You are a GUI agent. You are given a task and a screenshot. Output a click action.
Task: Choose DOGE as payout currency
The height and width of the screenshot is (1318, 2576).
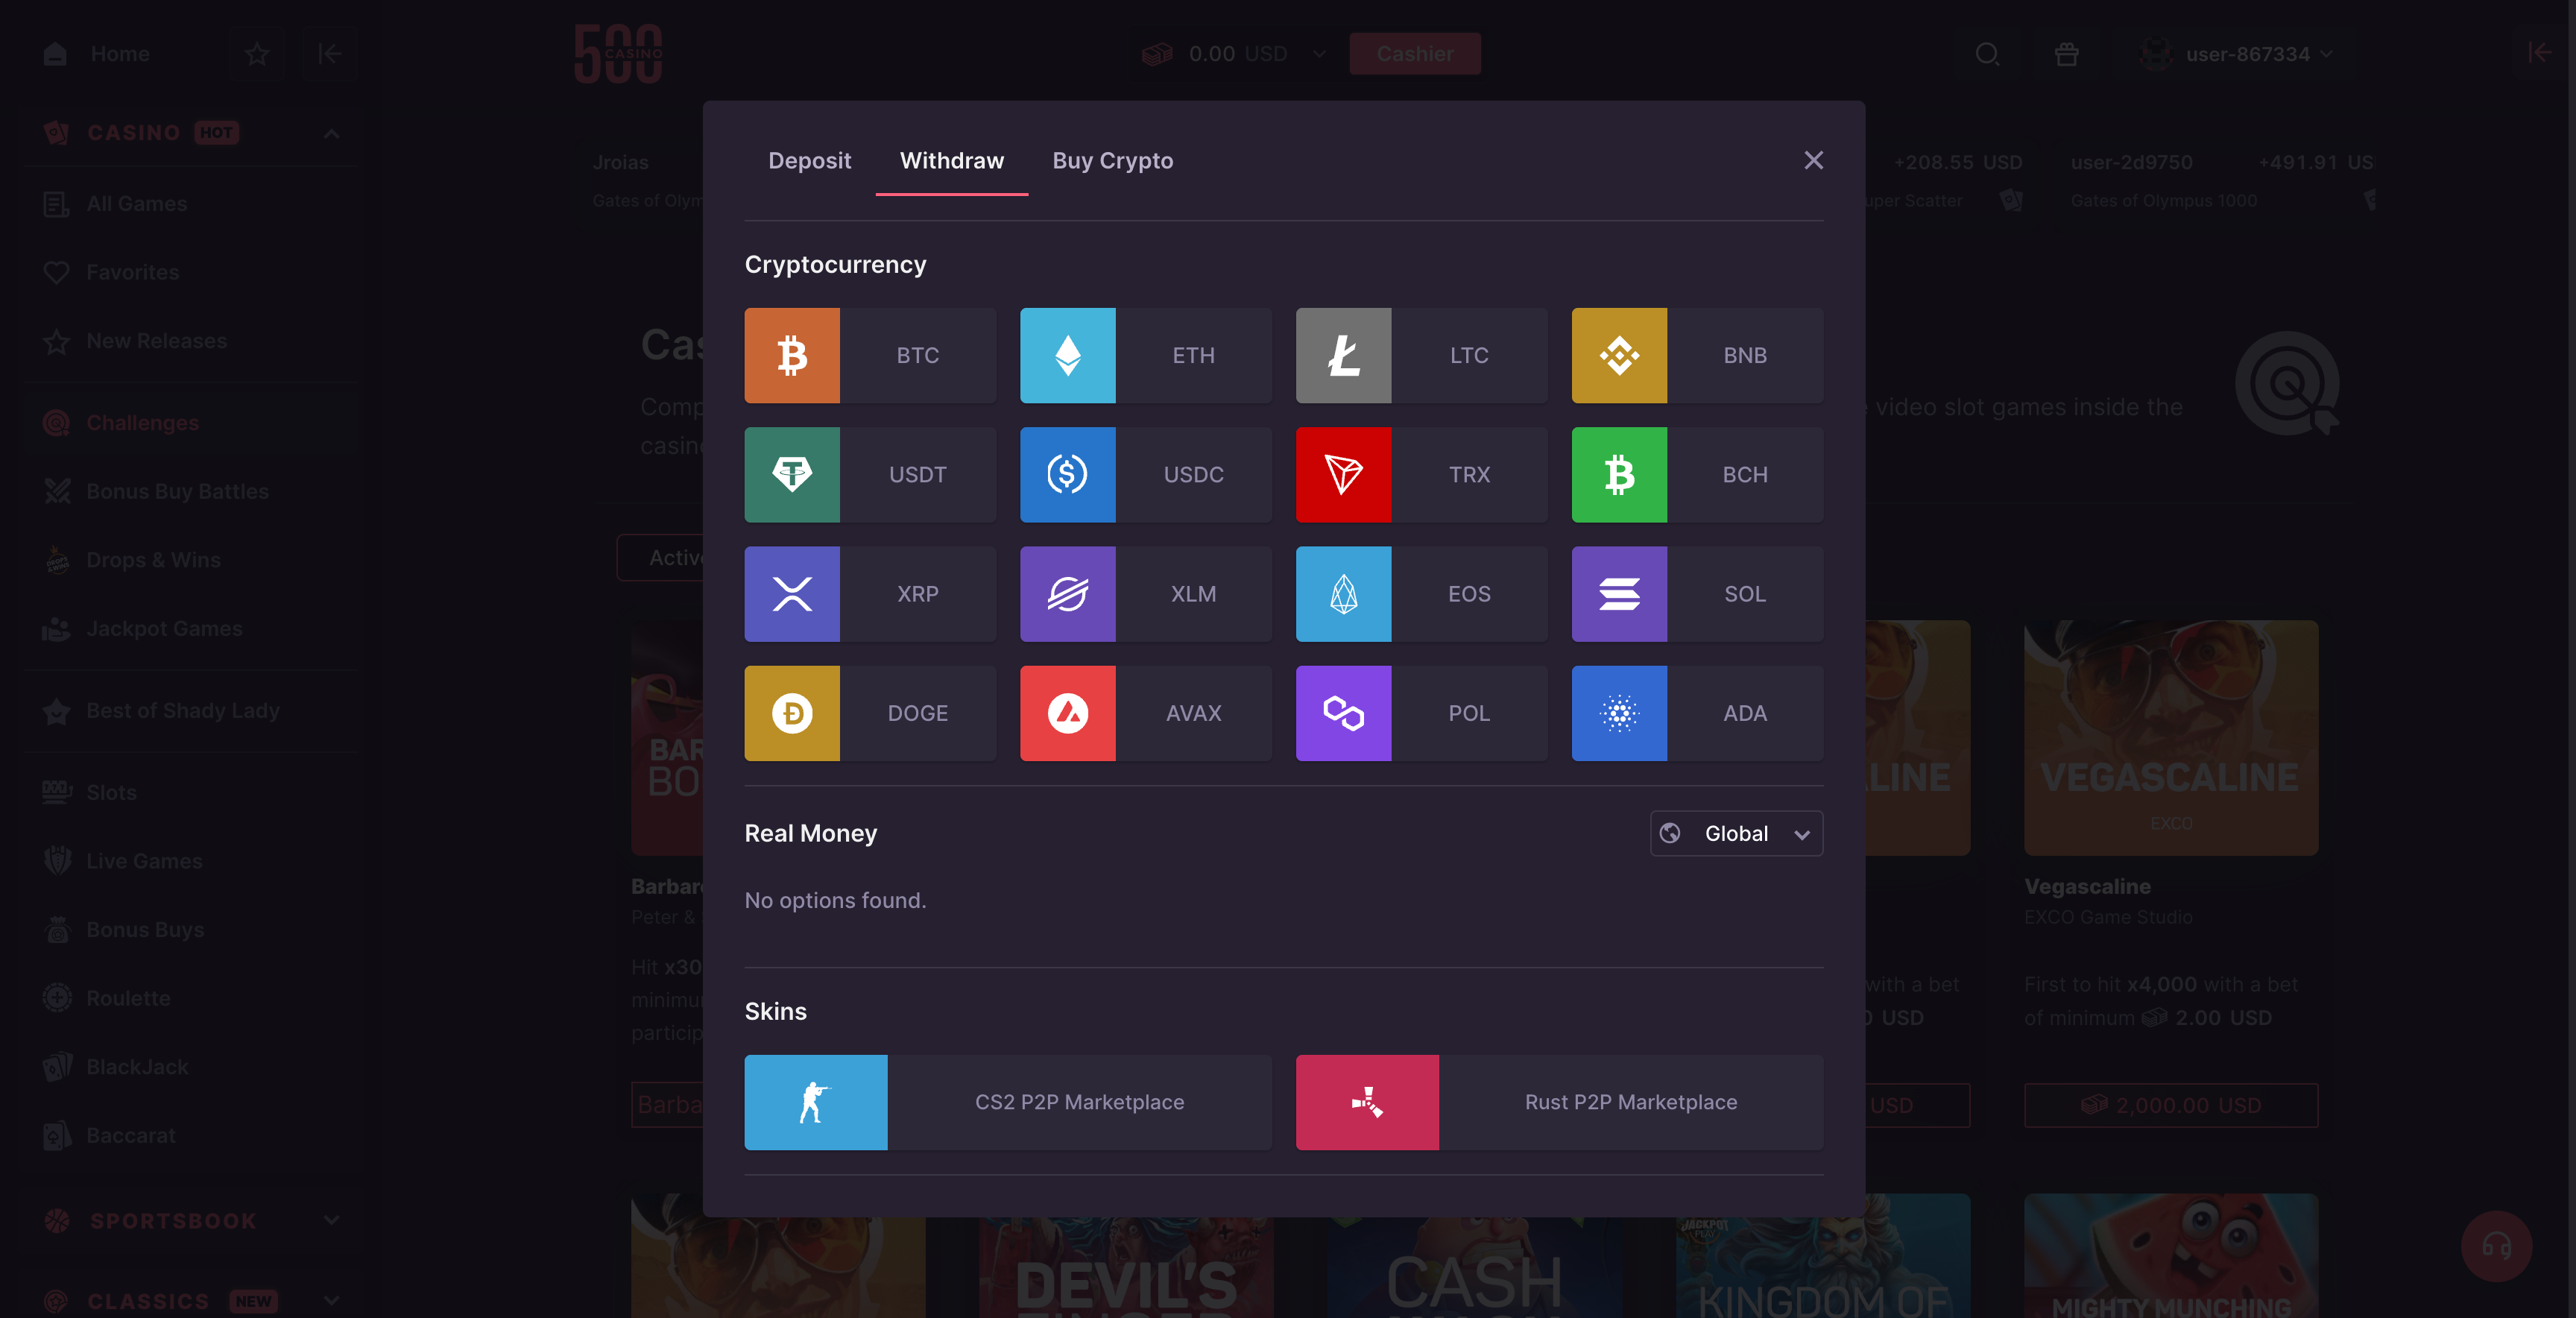pyautogui.click(x=869, y=713)
